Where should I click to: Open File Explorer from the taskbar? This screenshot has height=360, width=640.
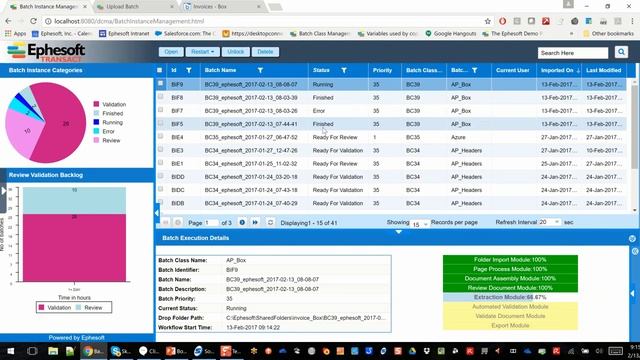[x=53, y=351]
